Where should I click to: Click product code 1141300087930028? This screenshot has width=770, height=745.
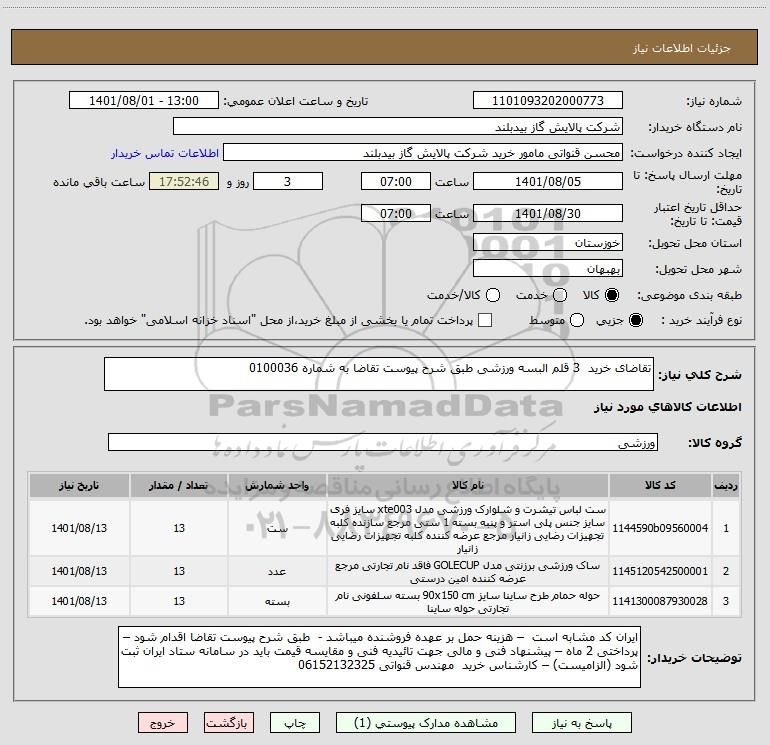[x=660, y=601]
